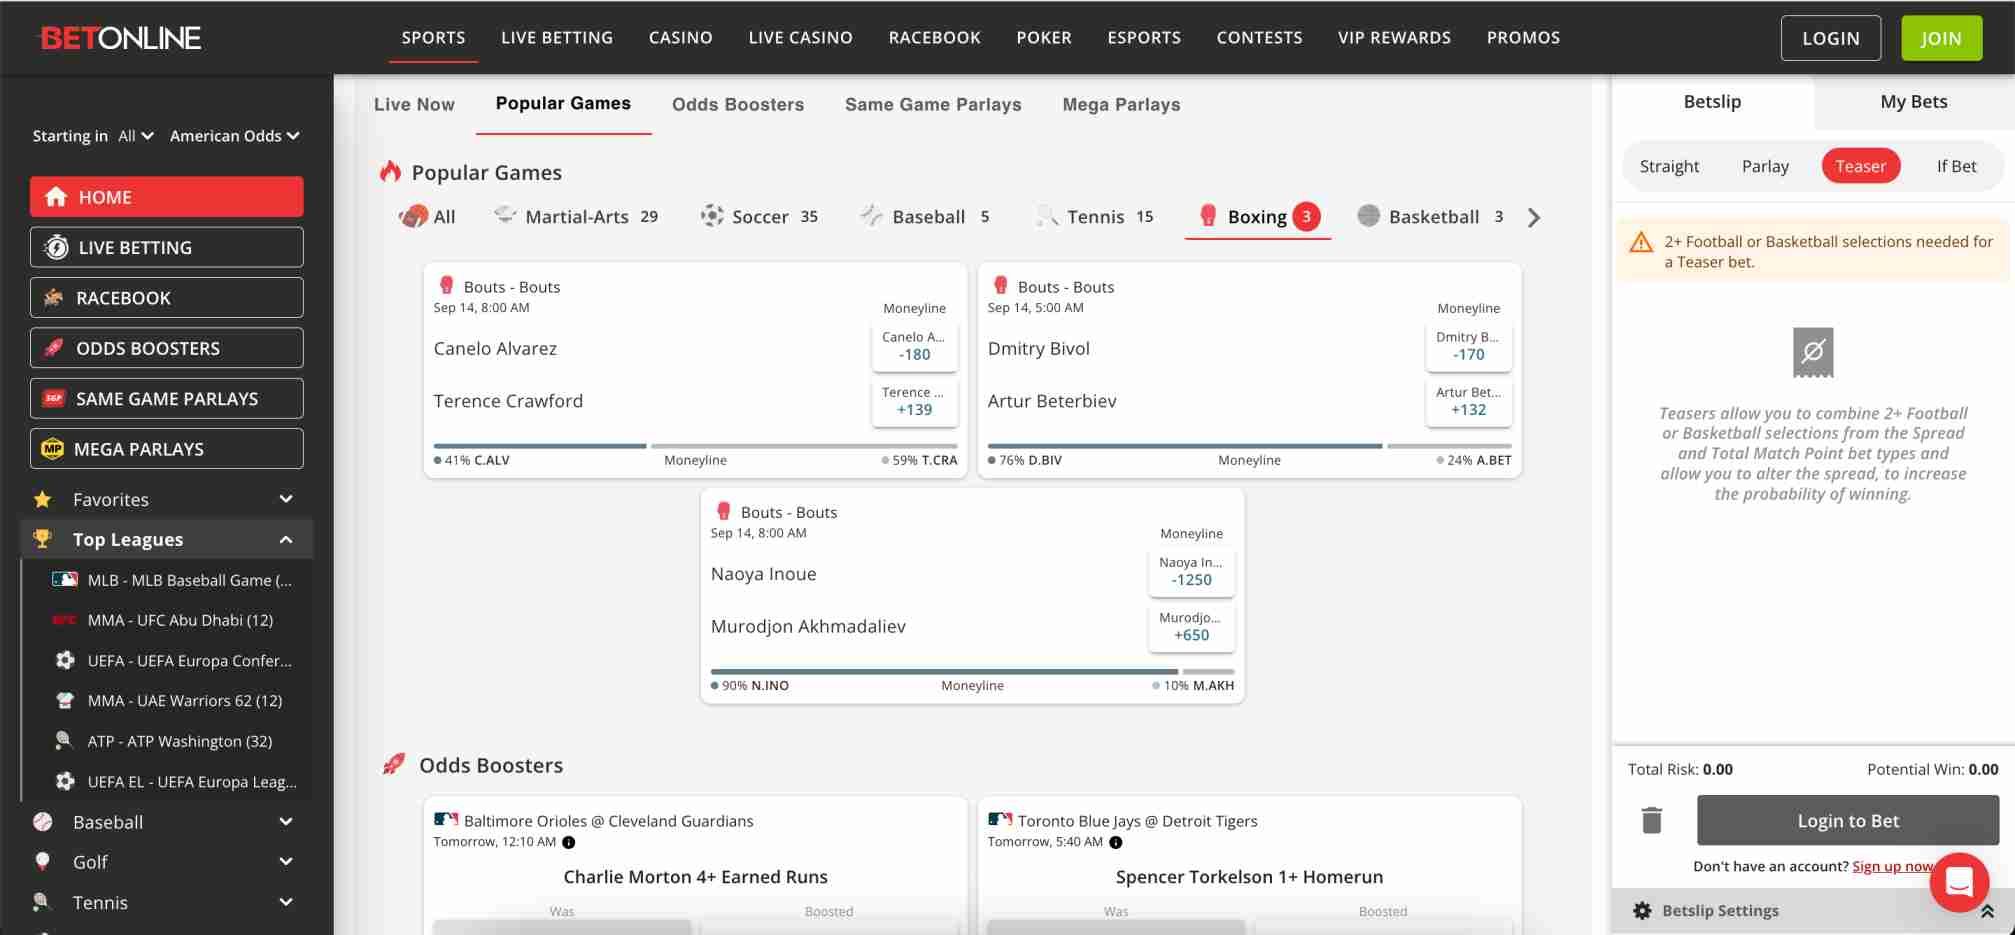Switch to the My Bets tab
Screen dimensions: 2015x935
click(x=1914, y=102)
